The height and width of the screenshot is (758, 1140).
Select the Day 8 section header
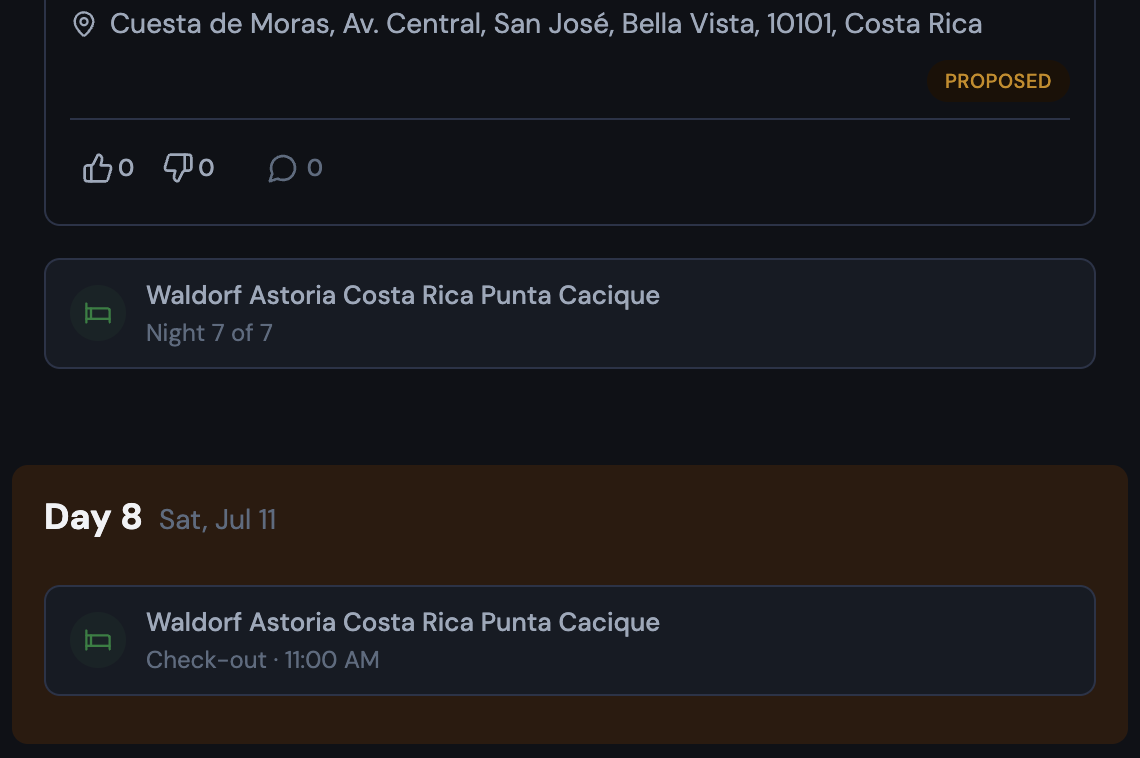point(93,518)
